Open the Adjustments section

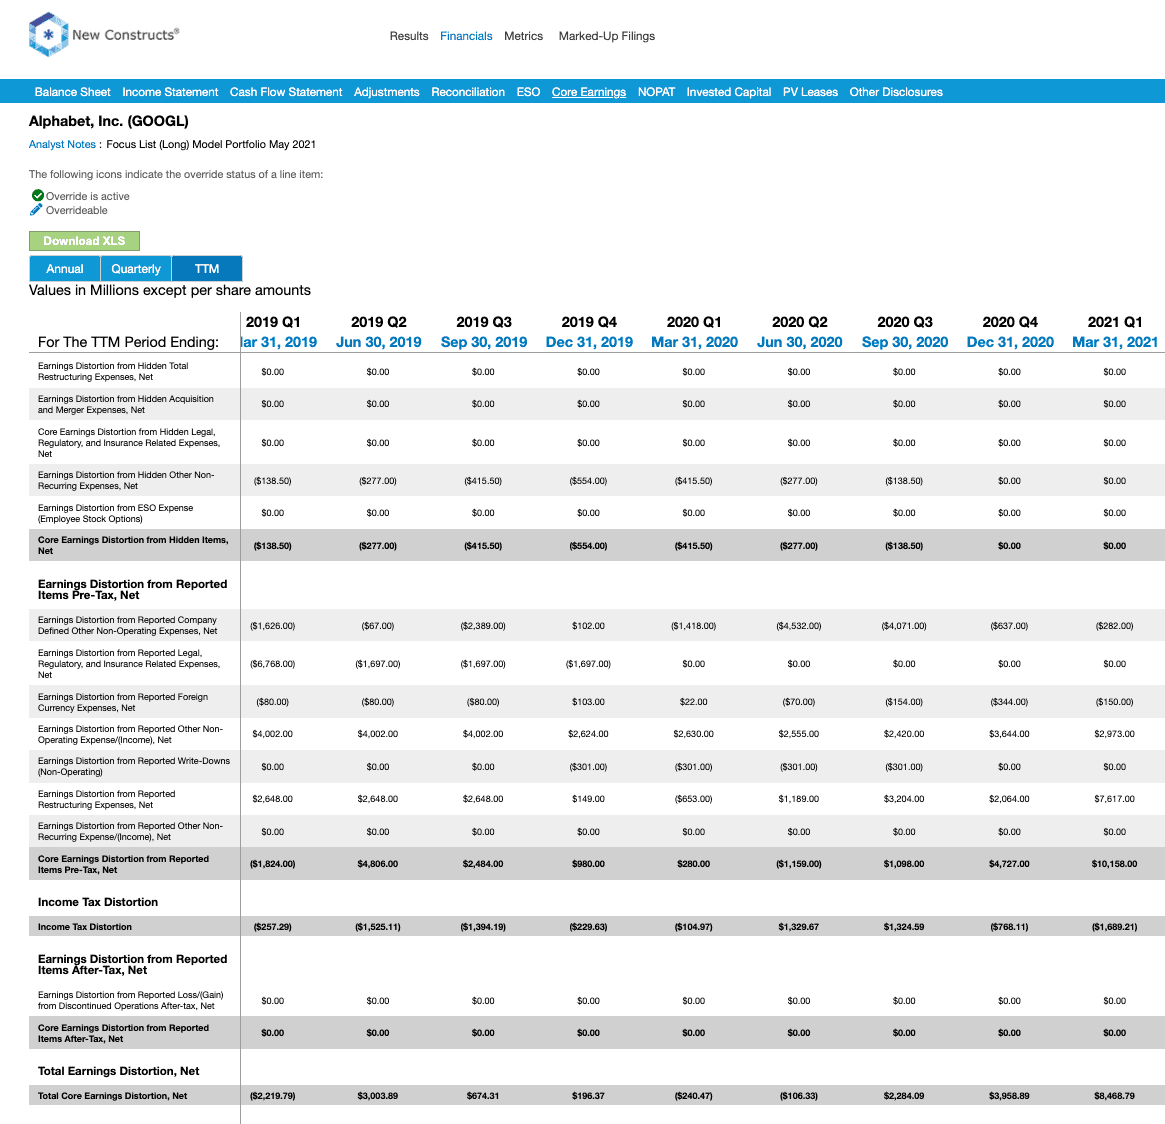coord(386,92)
